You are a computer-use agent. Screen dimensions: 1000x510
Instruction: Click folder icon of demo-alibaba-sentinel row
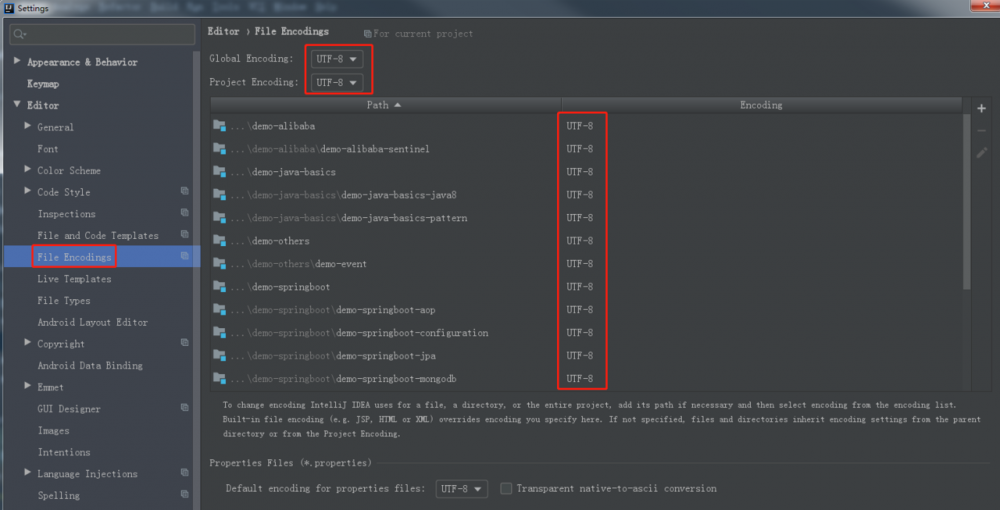point(219,149)
